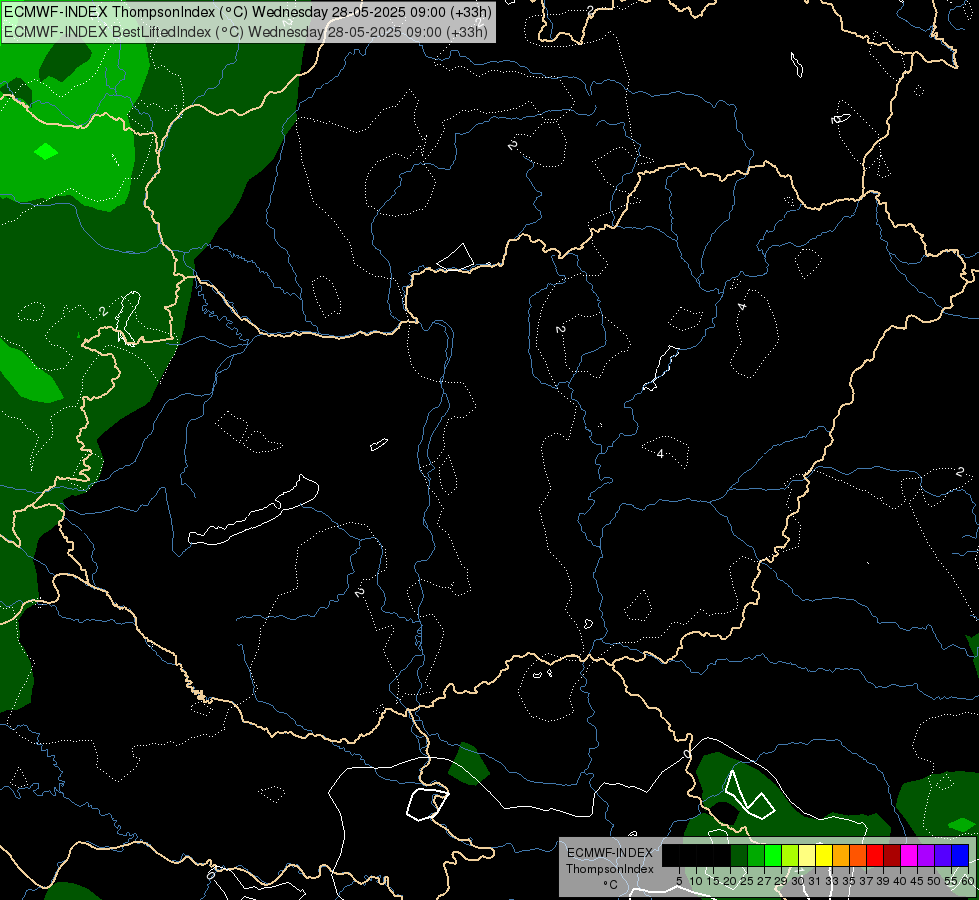
Task: Select the orange-red 35–37 legend swatch
Action: coord(858,855)
